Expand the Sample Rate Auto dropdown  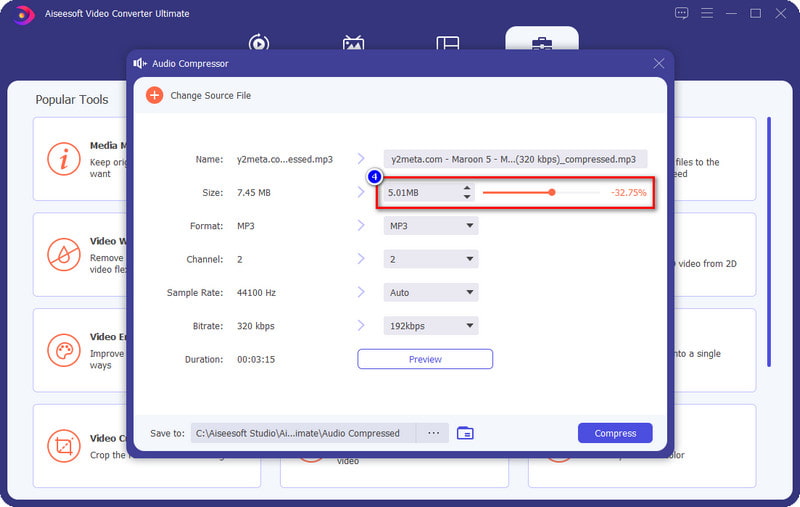pos(431,293)
